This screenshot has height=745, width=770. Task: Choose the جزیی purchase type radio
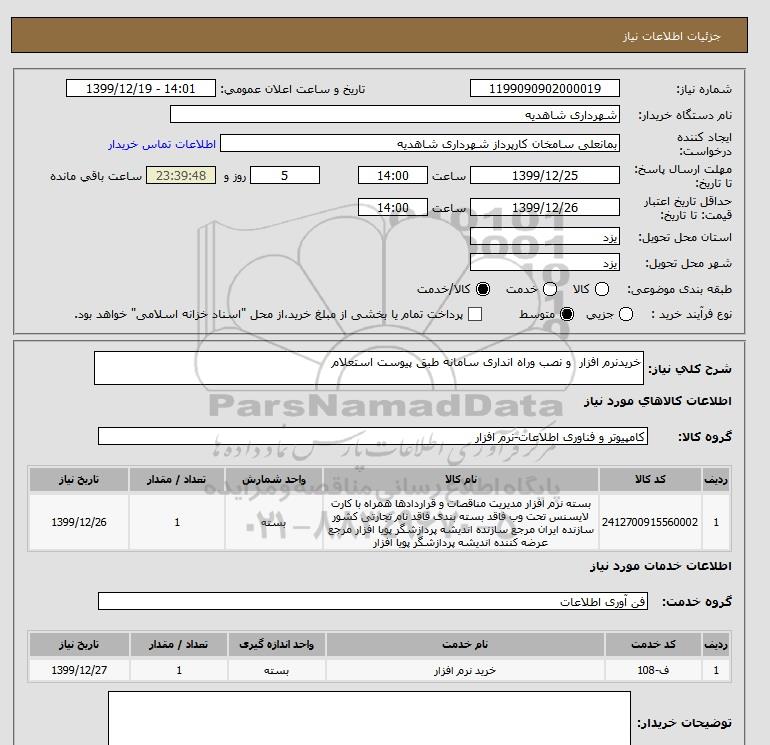tap(626, 314)
